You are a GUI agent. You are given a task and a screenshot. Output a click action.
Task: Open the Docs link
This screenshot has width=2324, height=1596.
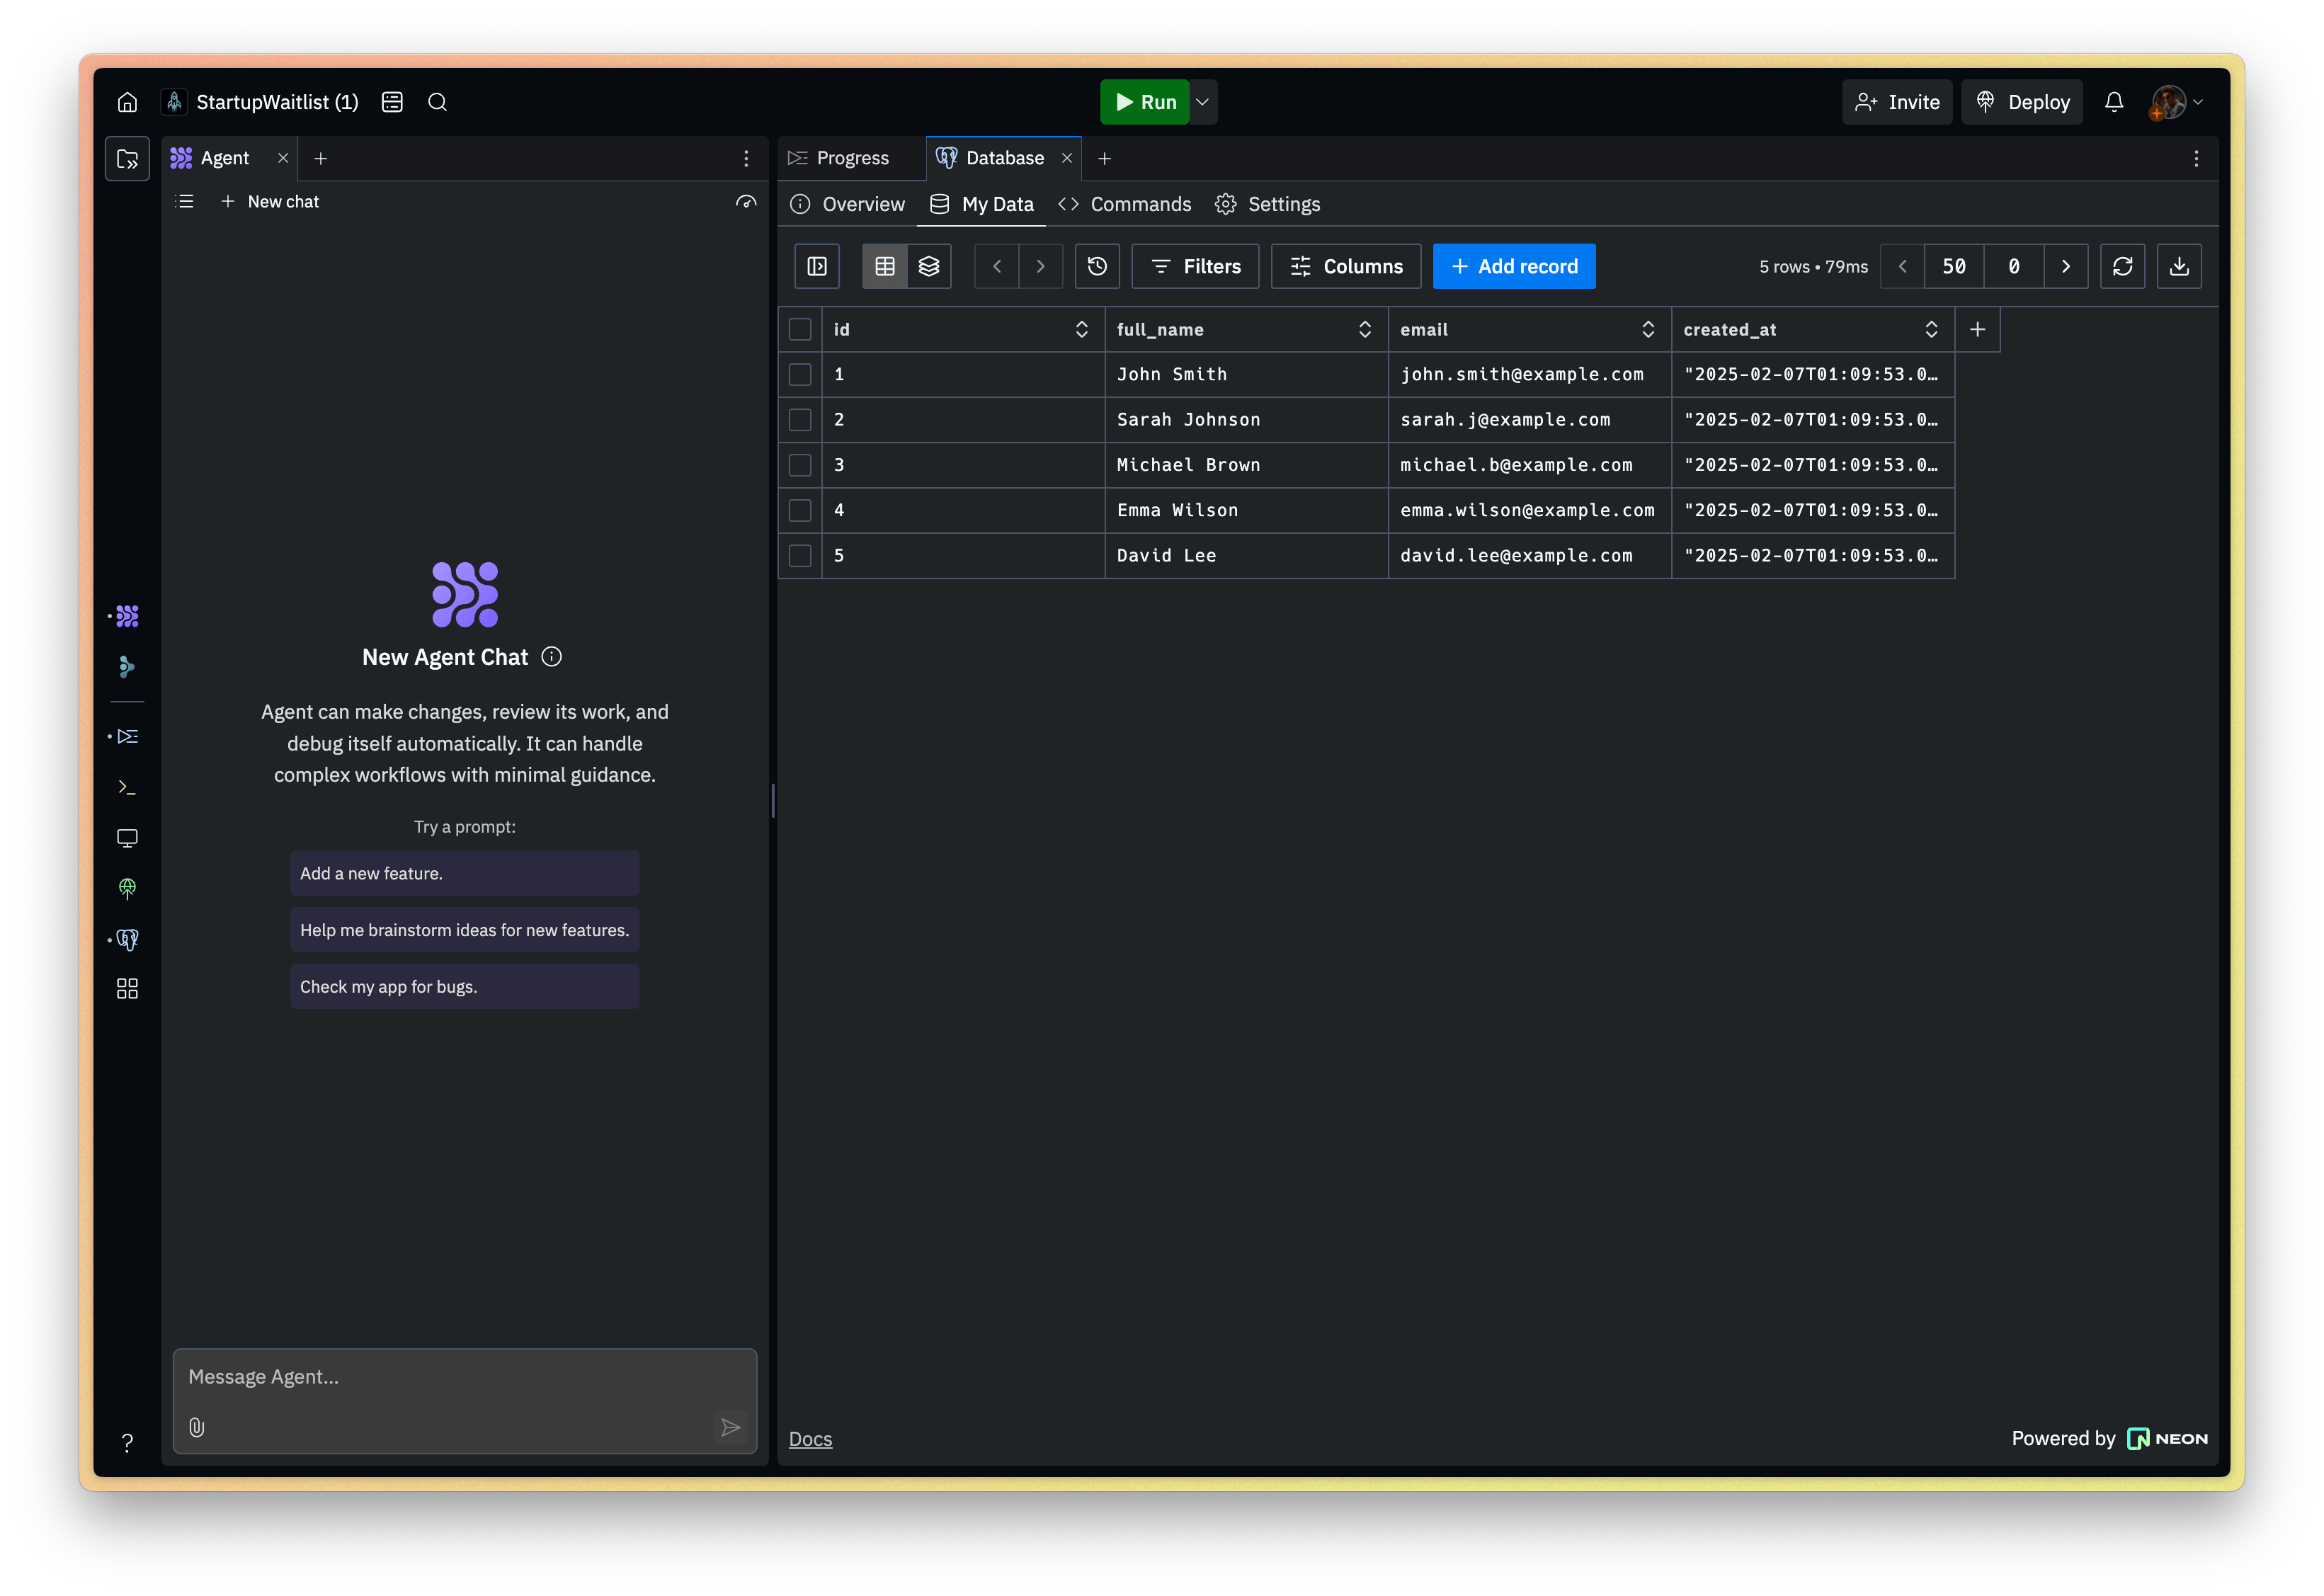coord(810,1438)
